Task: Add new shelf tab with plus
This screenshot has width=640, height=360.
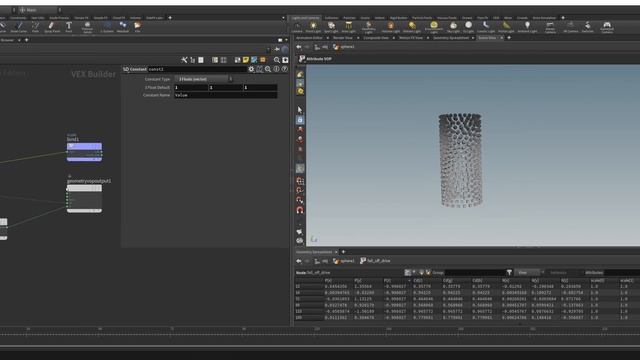Action: pos(563,18)
